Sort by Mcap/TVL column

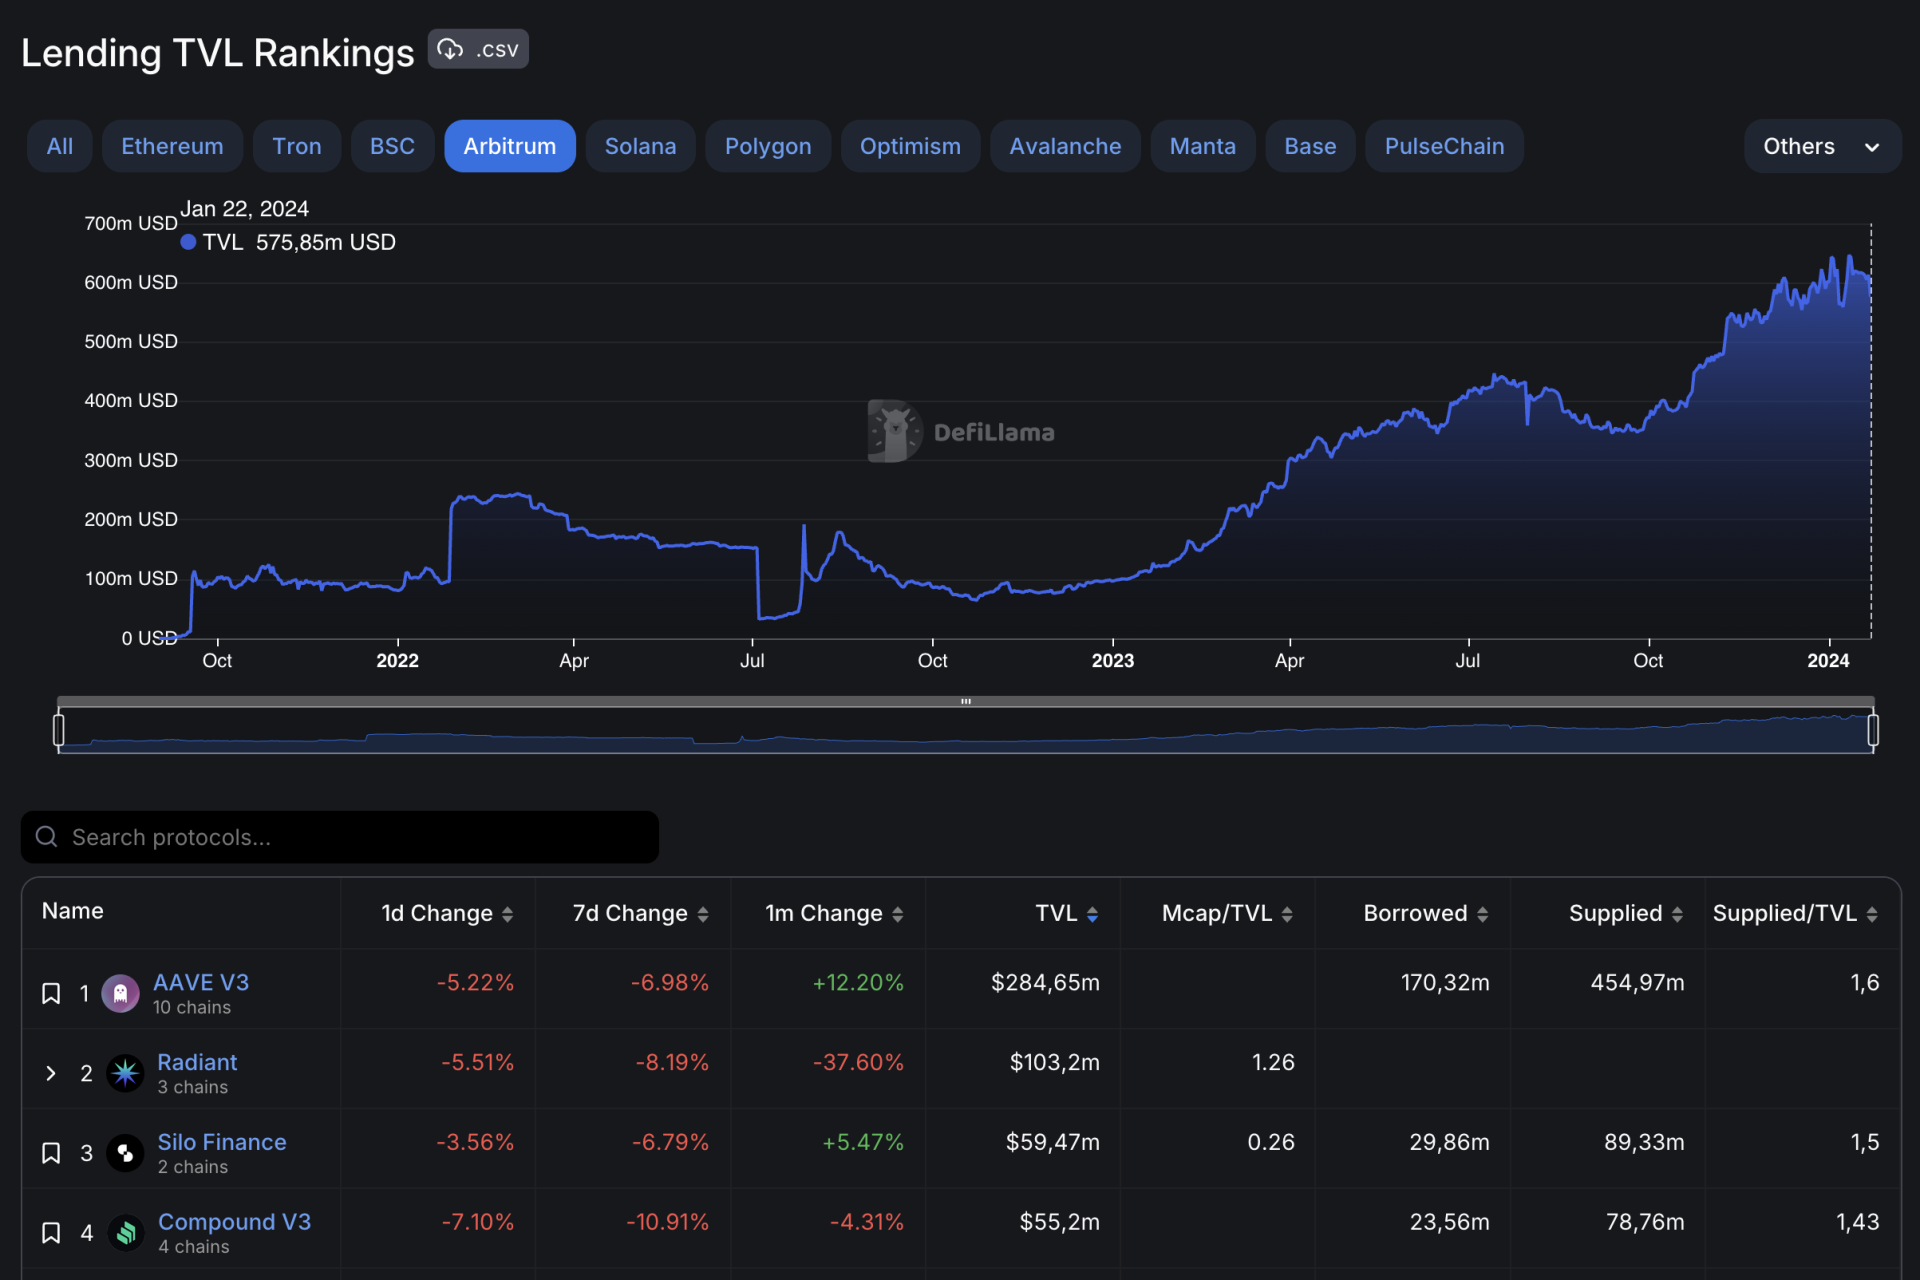click(1286, 914)
